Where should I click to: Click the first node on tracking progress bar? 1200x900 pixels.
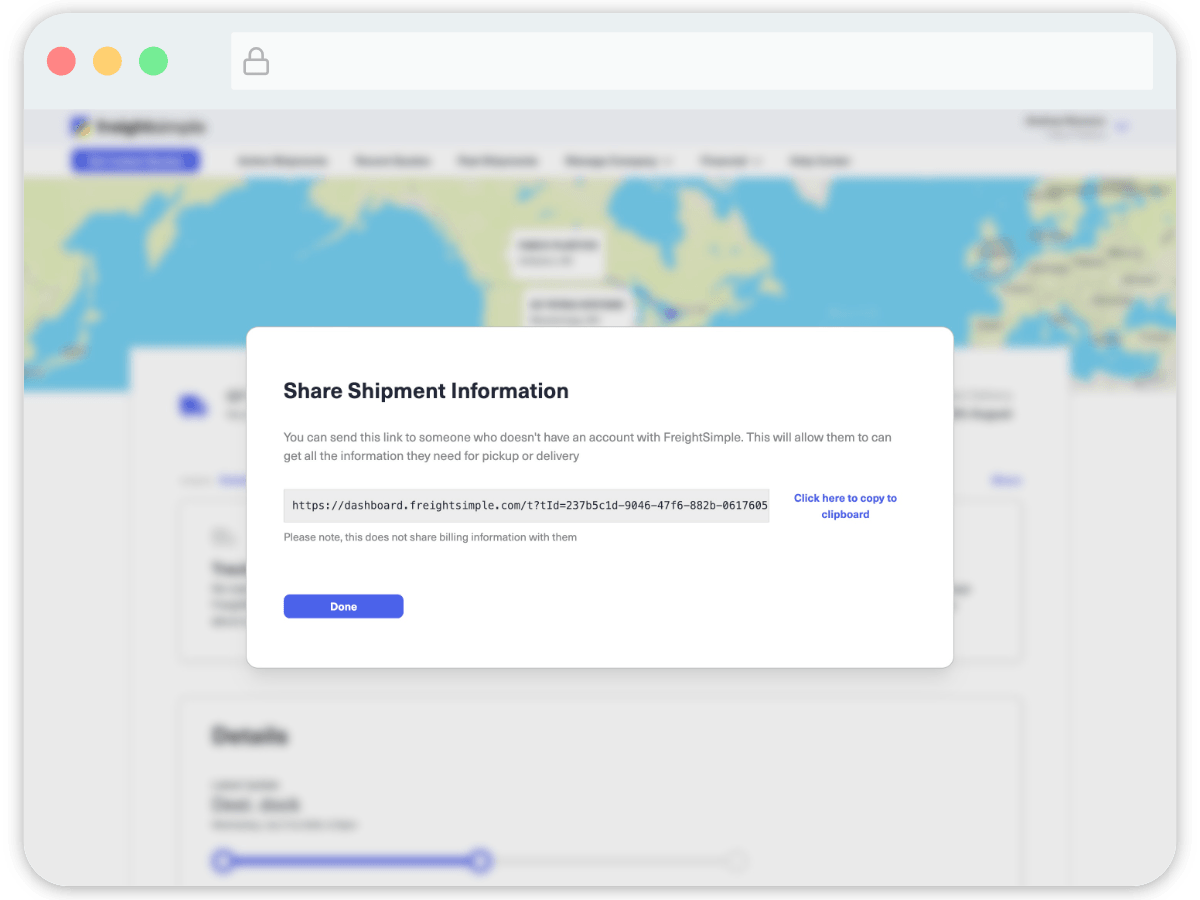[223, 860]
